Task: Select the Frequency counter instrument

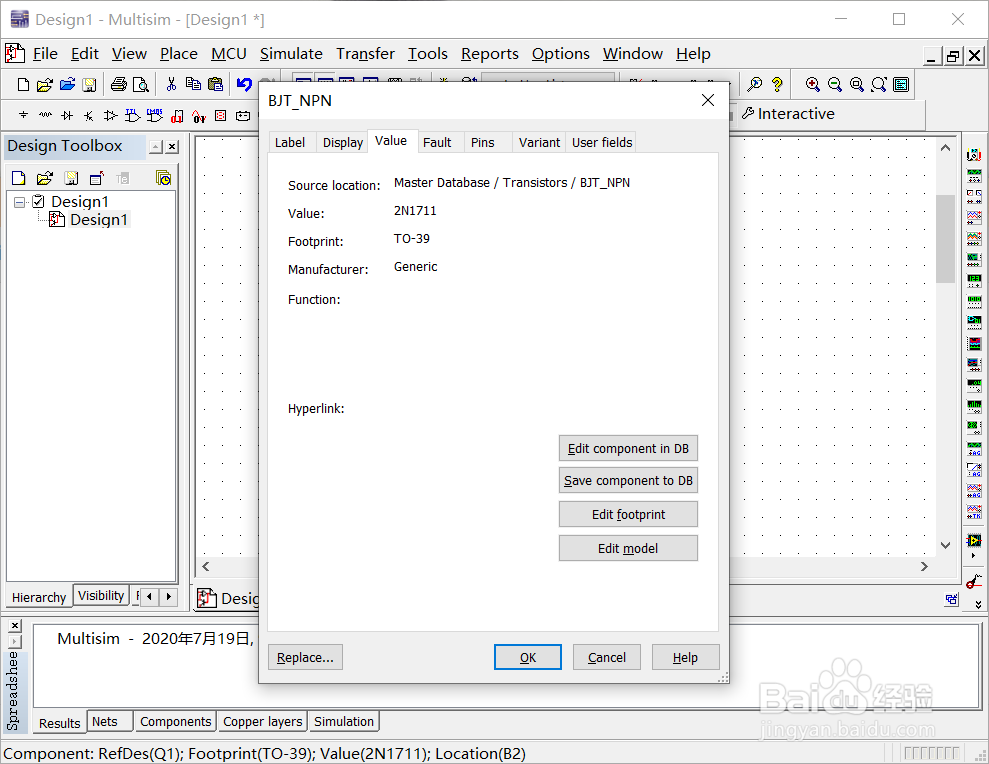Action: [974, 280]
